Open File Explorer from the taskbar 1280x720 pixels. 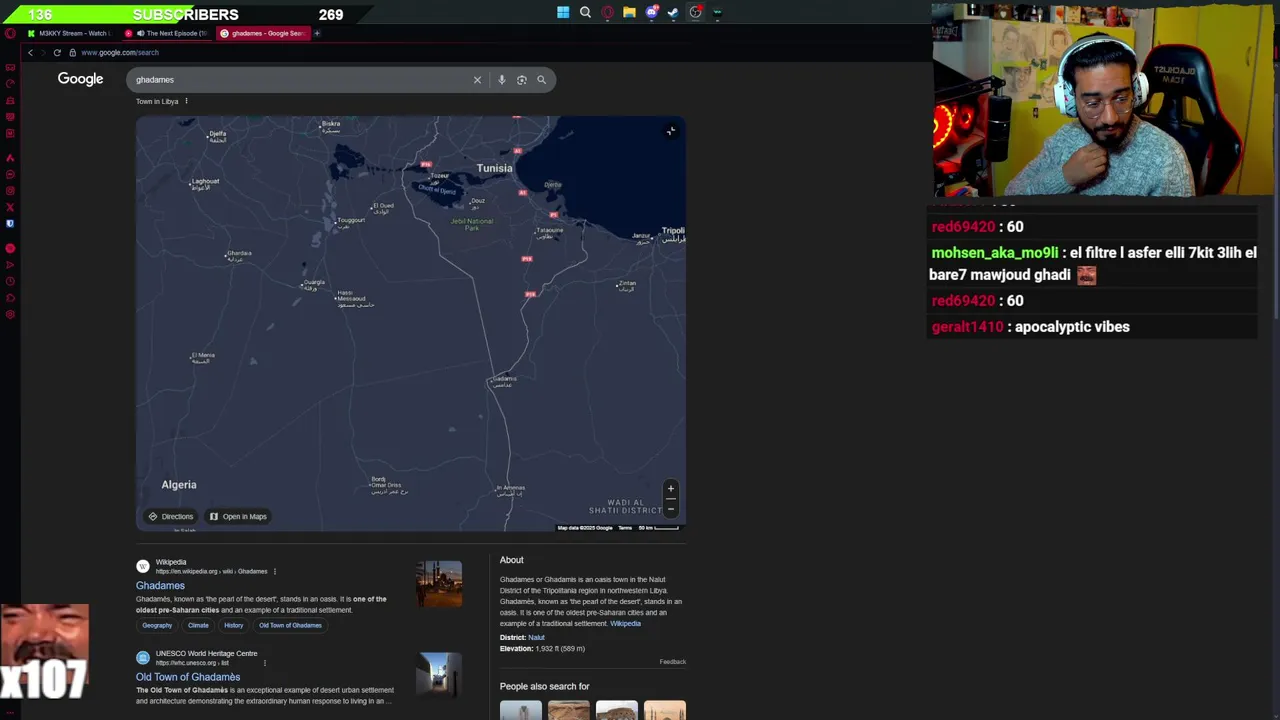point(629,13)
